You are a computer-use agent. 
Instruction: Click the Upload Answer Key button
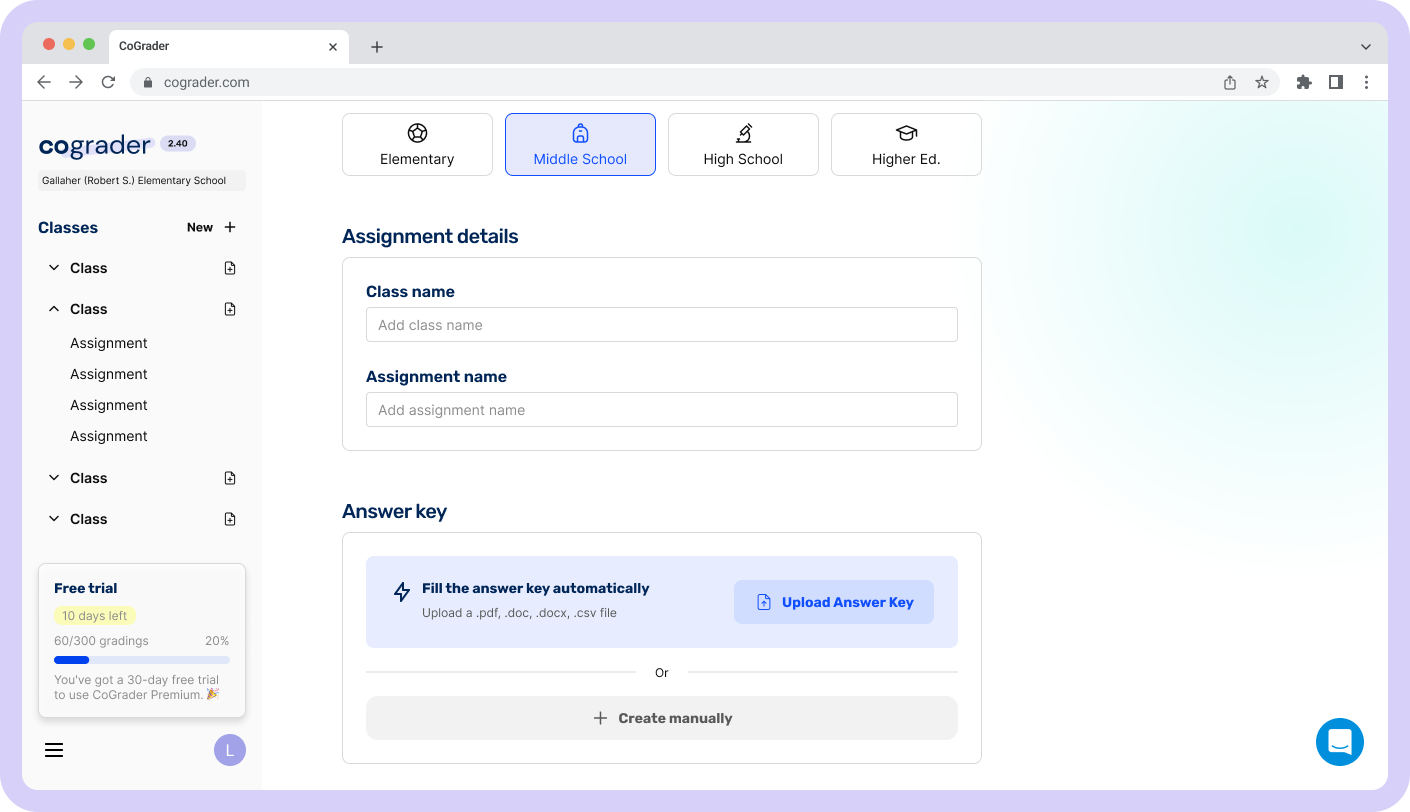pos(833,602)
